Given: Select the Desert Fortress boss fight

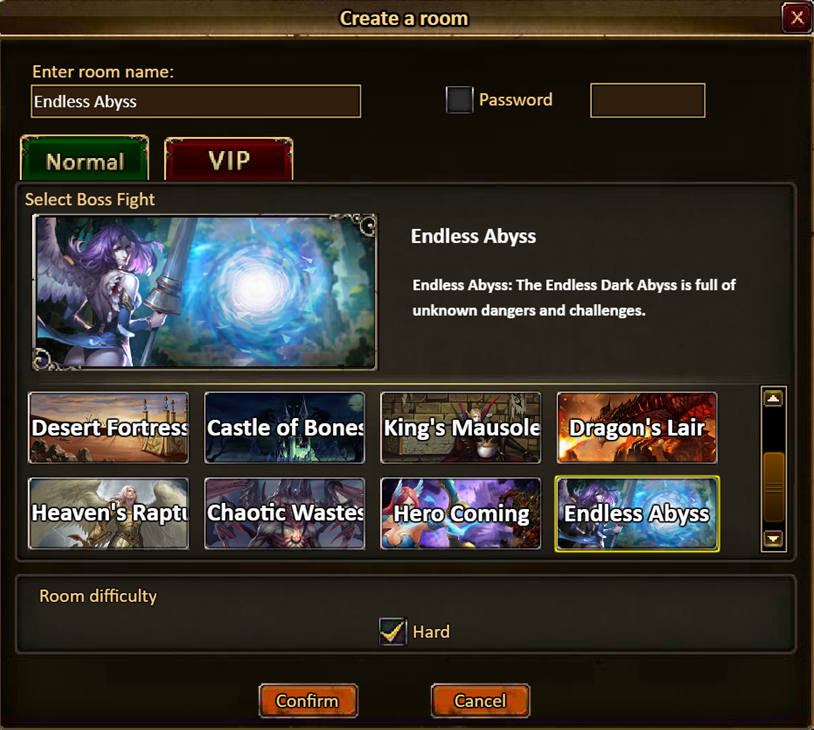Looking at the screenshot, I should click(108, 428).
